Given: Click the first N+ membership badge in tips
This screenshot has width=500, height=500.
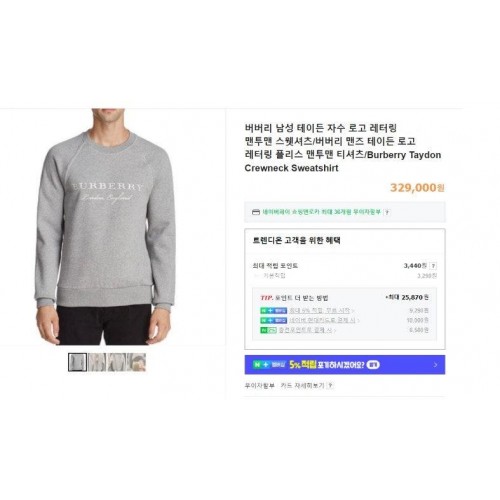Looking at the screenshot, I should point(273,310).
